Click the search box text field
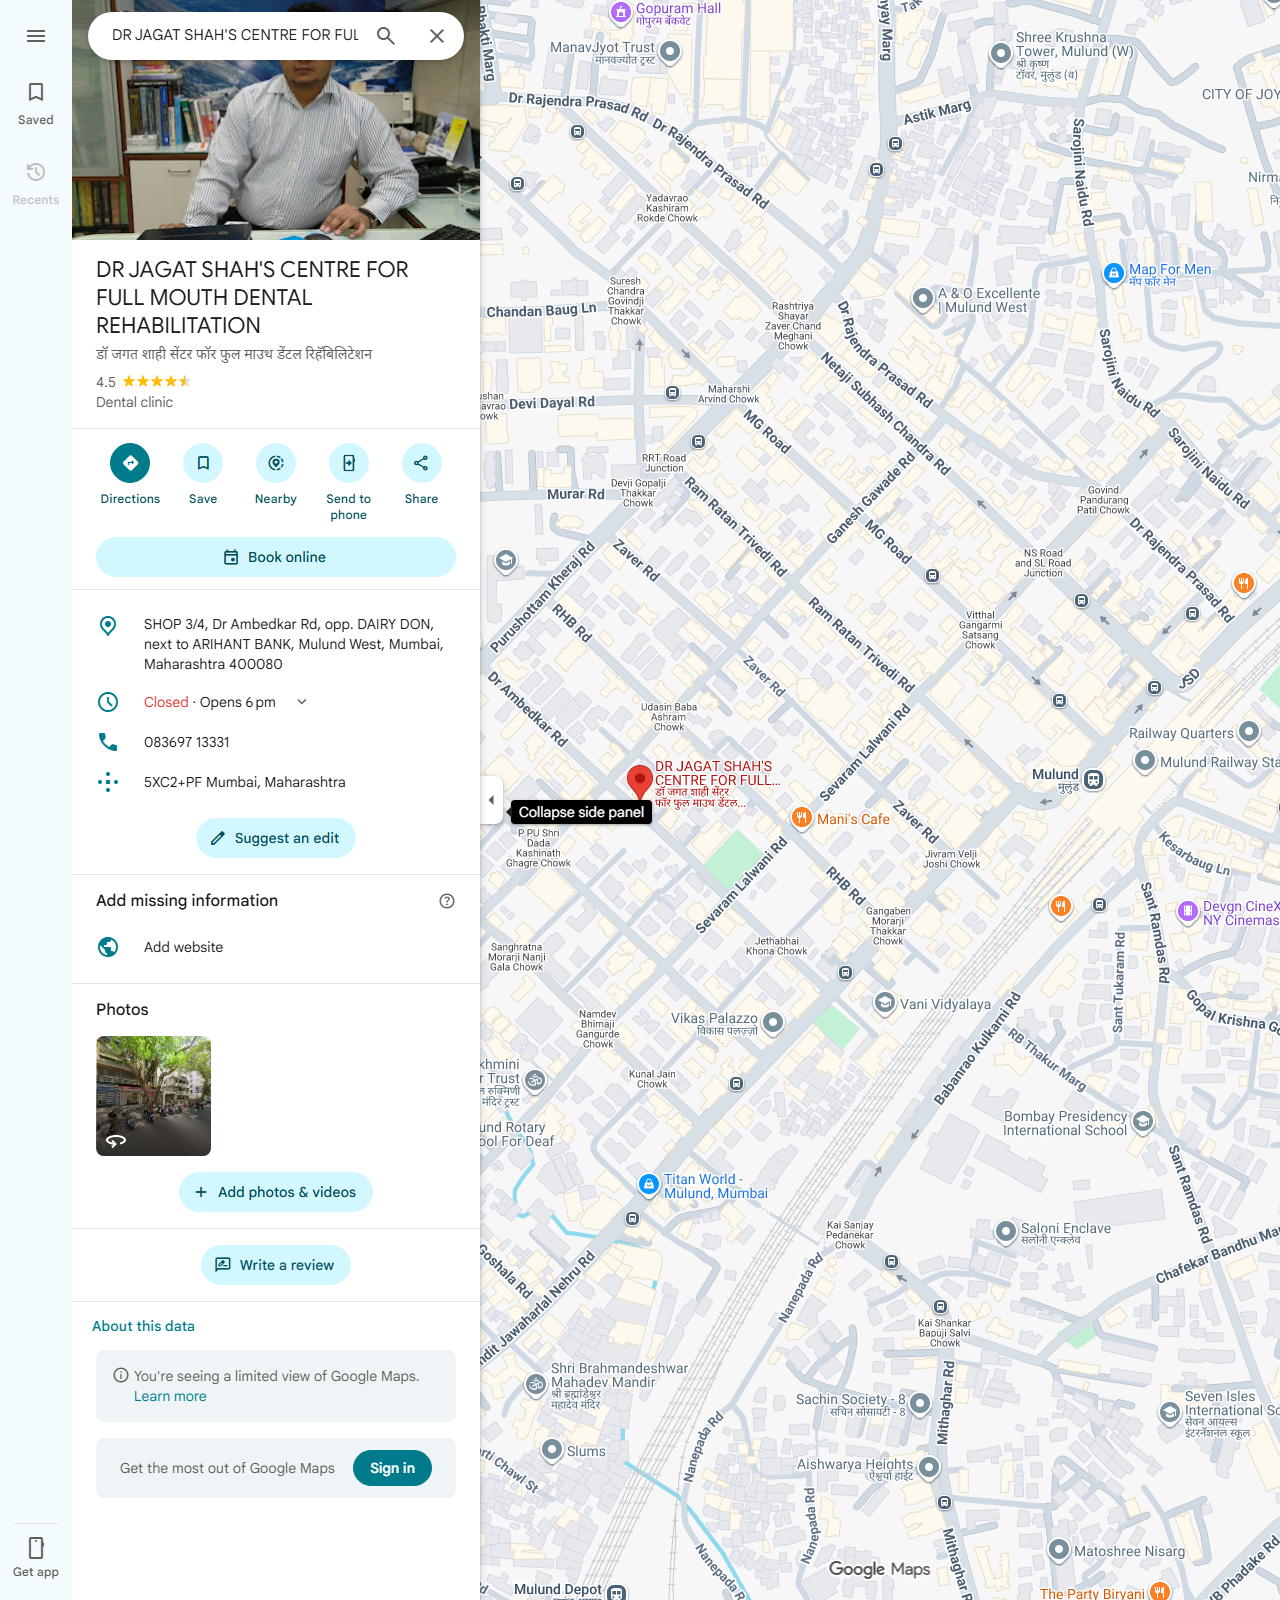The width and height of the screenshot is (1280, 1600). tap(235, 36)
